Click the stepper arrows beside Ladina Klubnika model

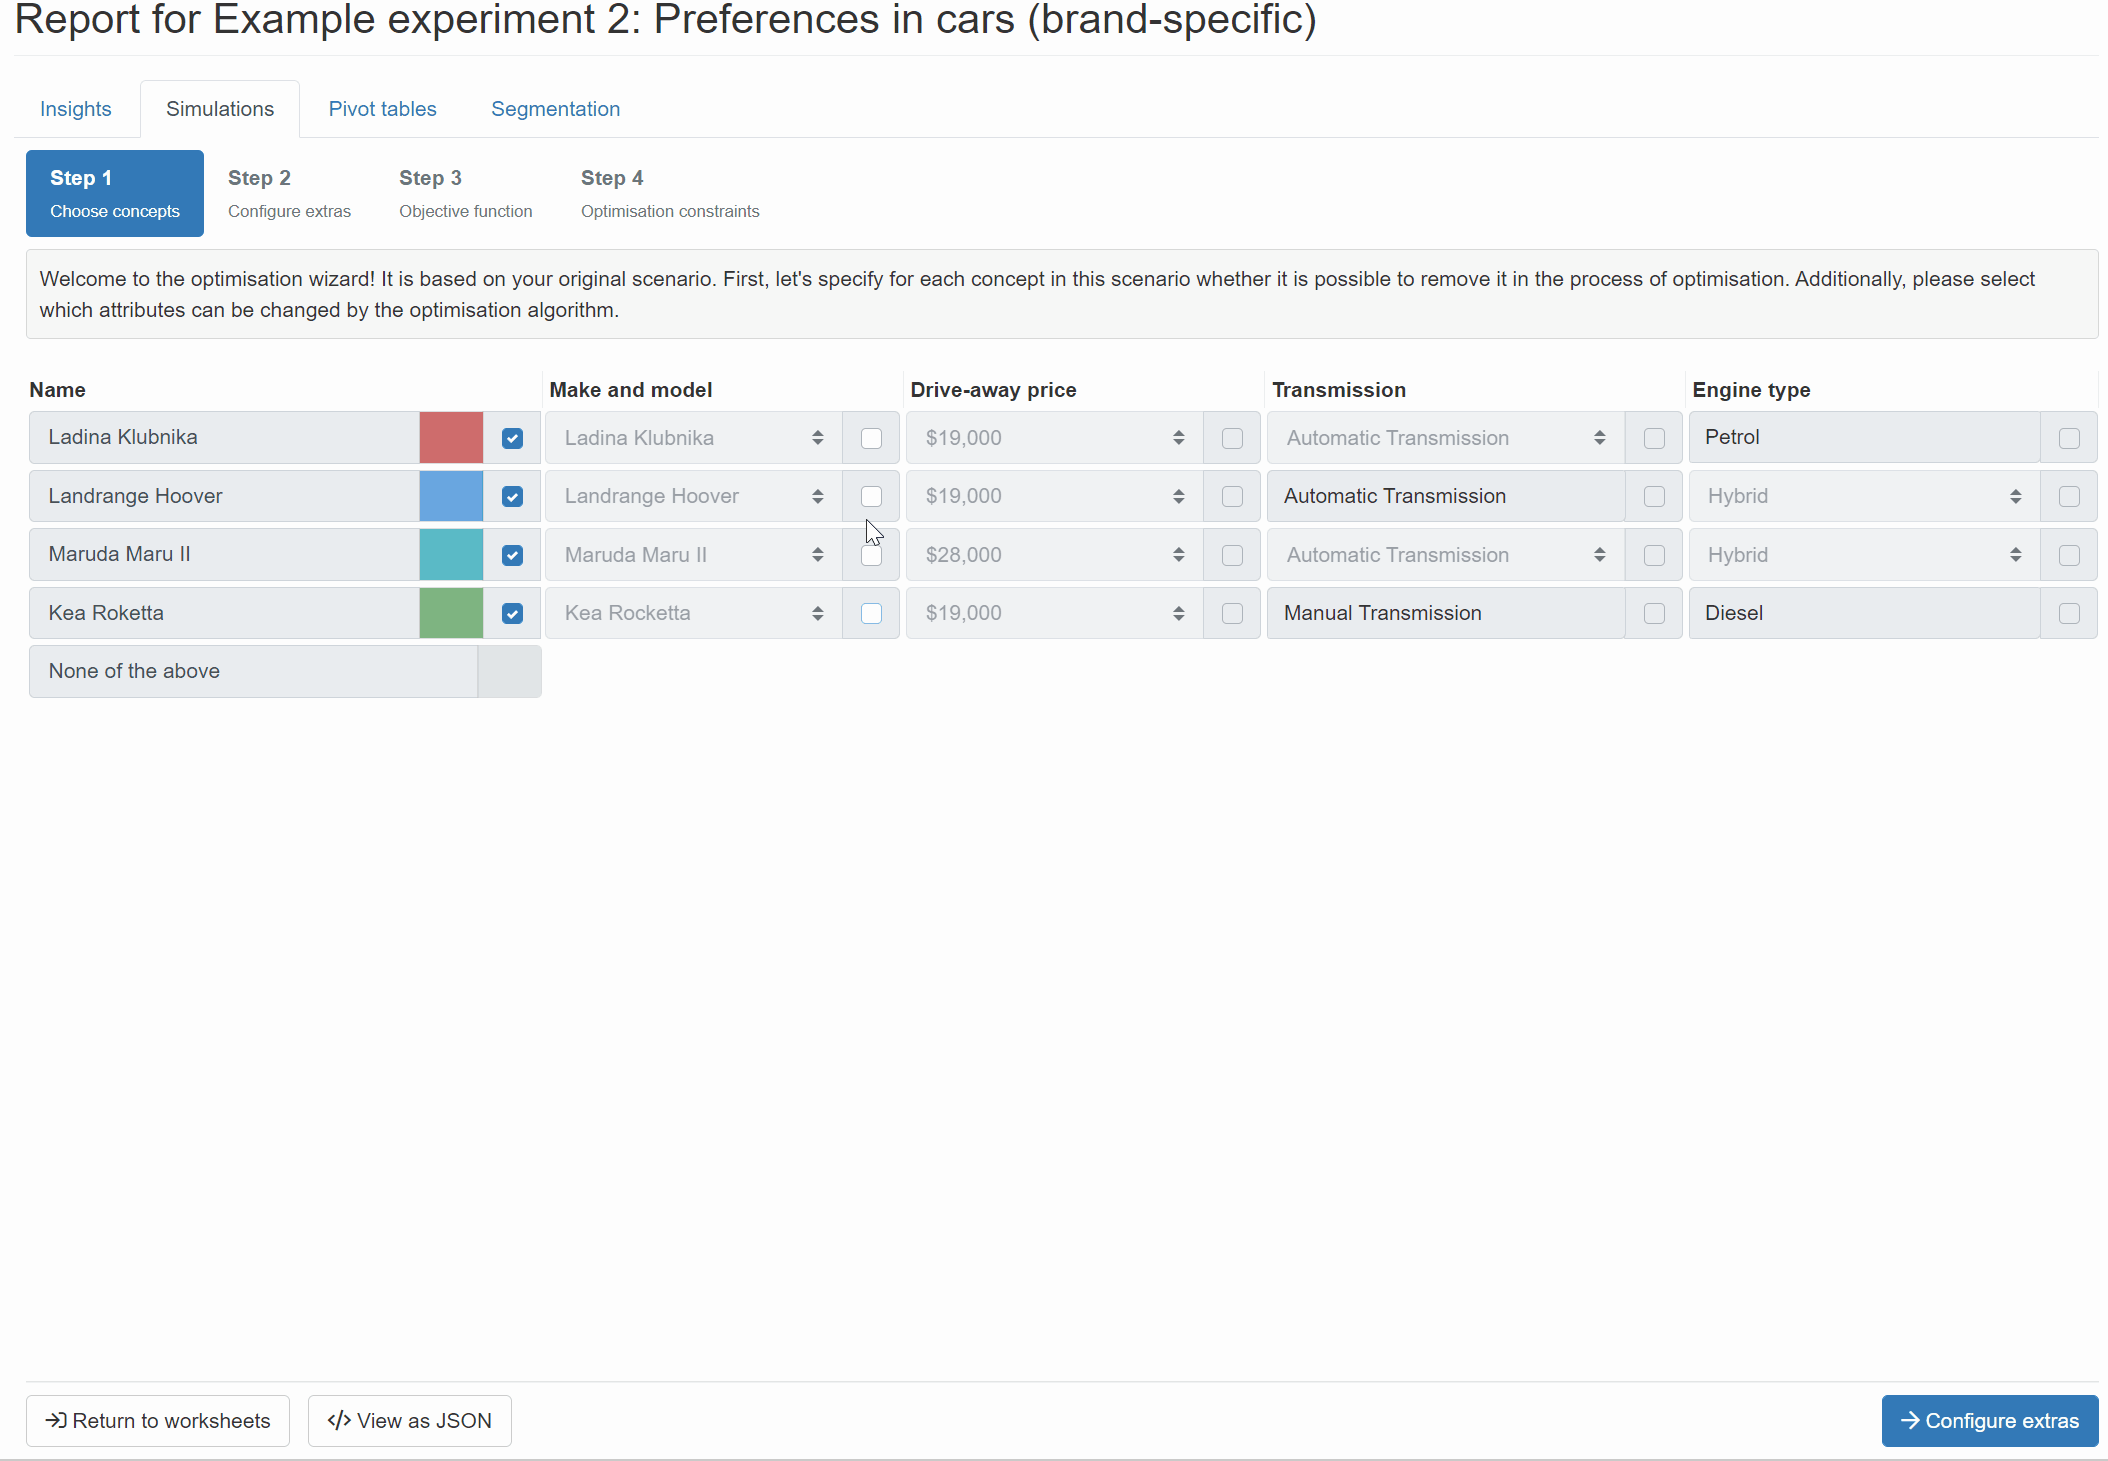point(817,437)
